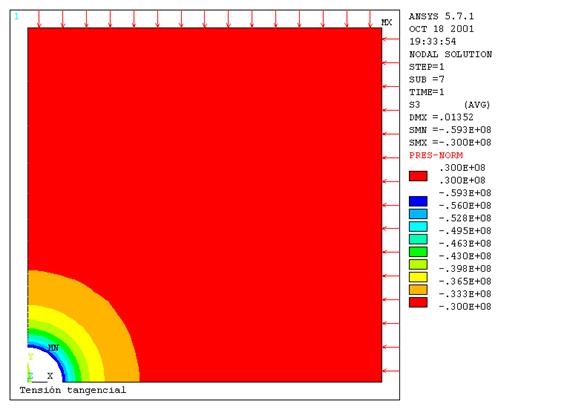This screenshot has width=567, height=410.
Task: Select the cyan legend swatch
Action: [418, 227]
